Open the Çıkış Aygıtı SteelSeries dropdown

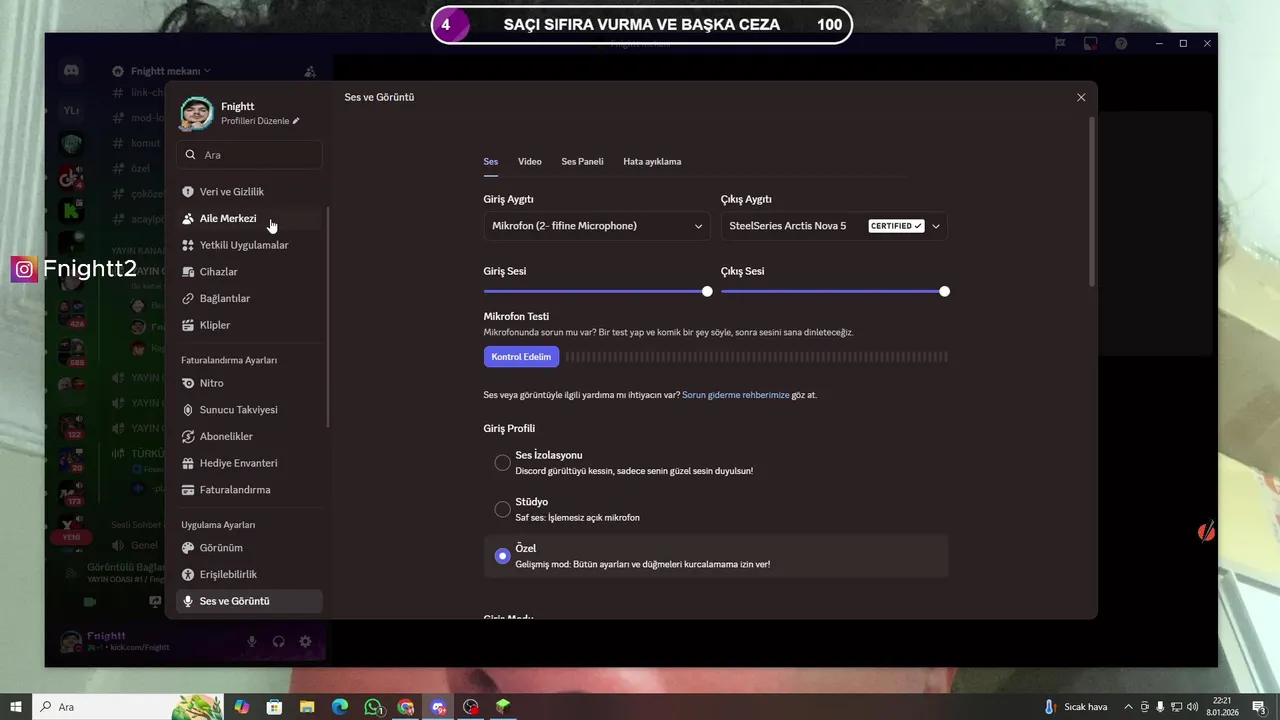(x=834, y=226)
